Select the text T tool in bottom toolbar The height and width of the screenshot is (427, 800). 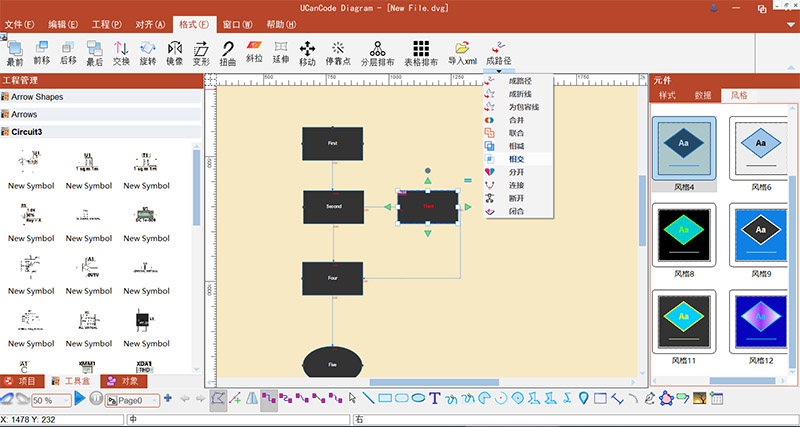435,399
